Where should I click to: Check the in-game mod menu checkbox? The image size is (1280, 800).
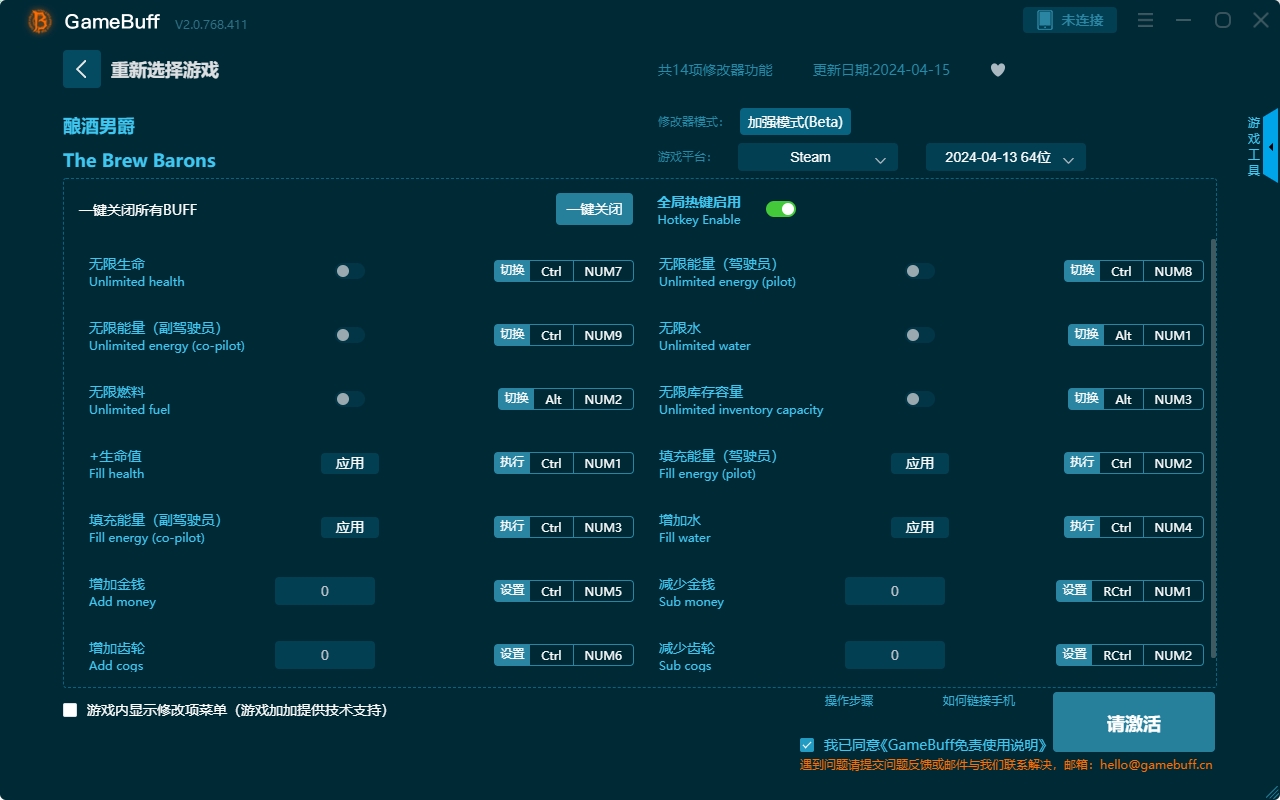(x=70, y=710)
